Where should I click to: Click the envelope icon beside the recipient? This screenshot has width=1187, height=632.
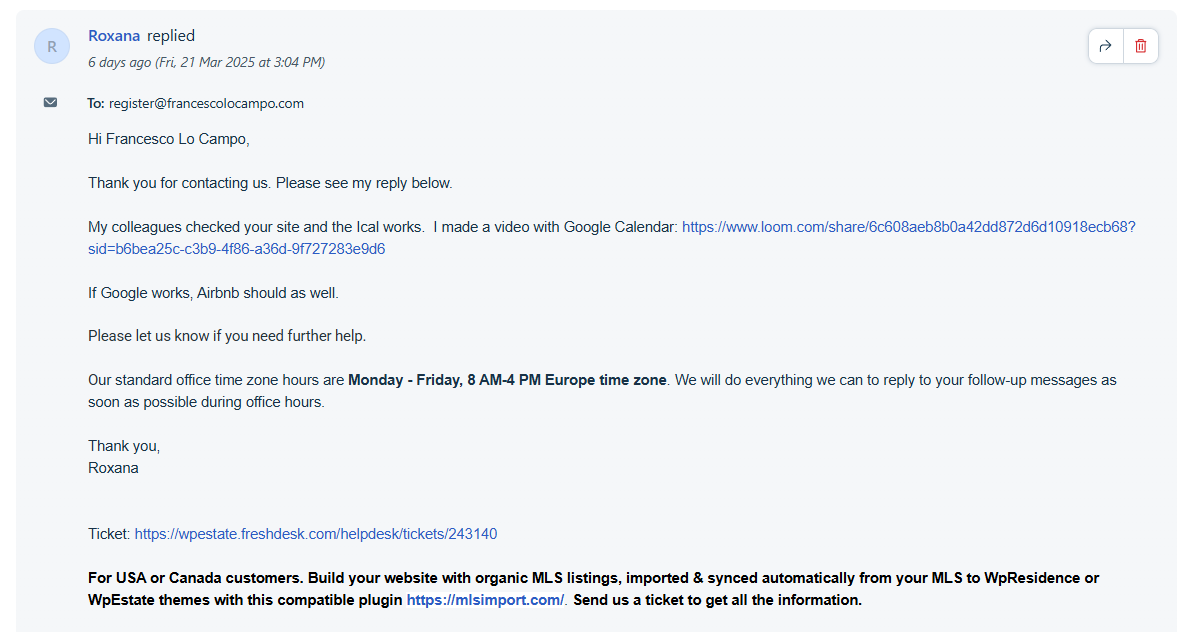(50, 102)
